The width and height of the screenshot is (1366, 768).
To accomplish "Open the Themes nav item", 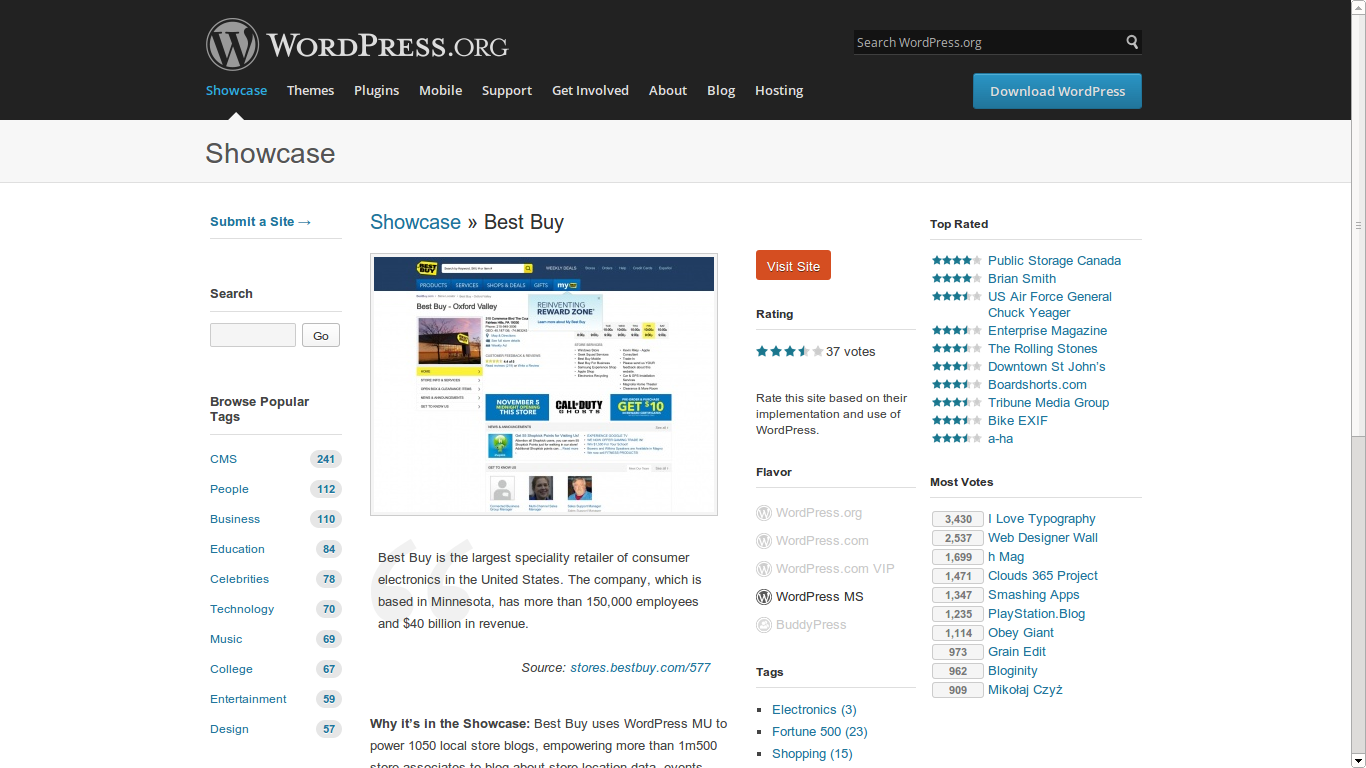I will pos(310,90).
